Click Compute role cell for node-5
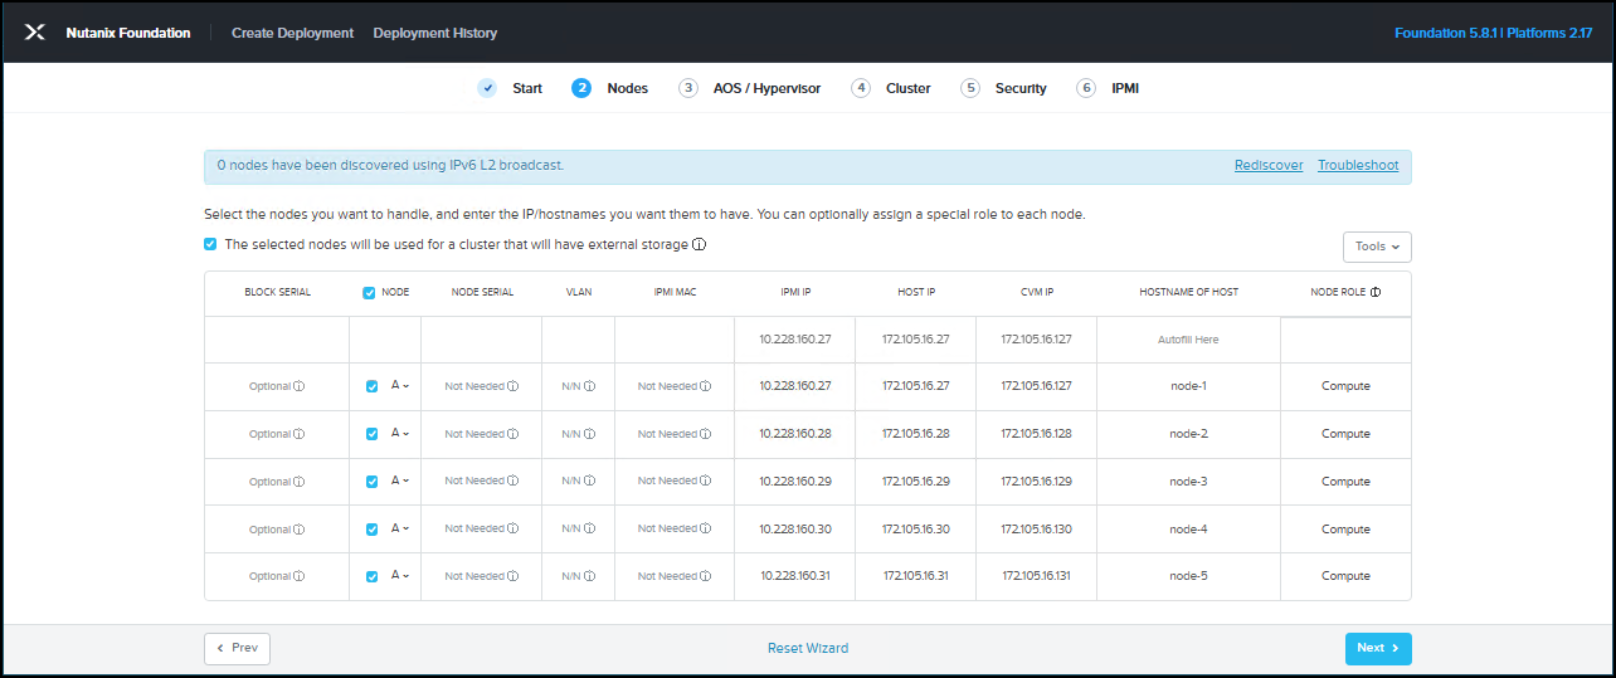1616x679 pixels. point(1346,576)
